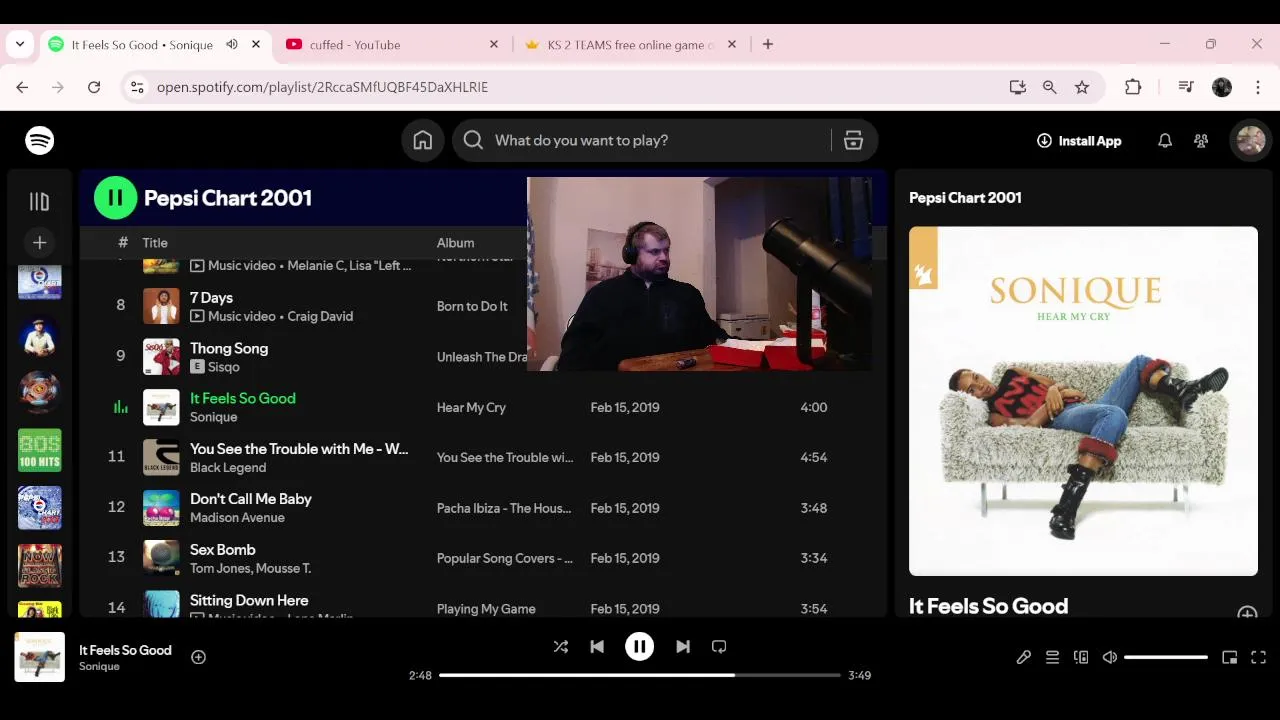Select the Sex Bomb track
The image size is (1280, 720).
coord(222,550)
